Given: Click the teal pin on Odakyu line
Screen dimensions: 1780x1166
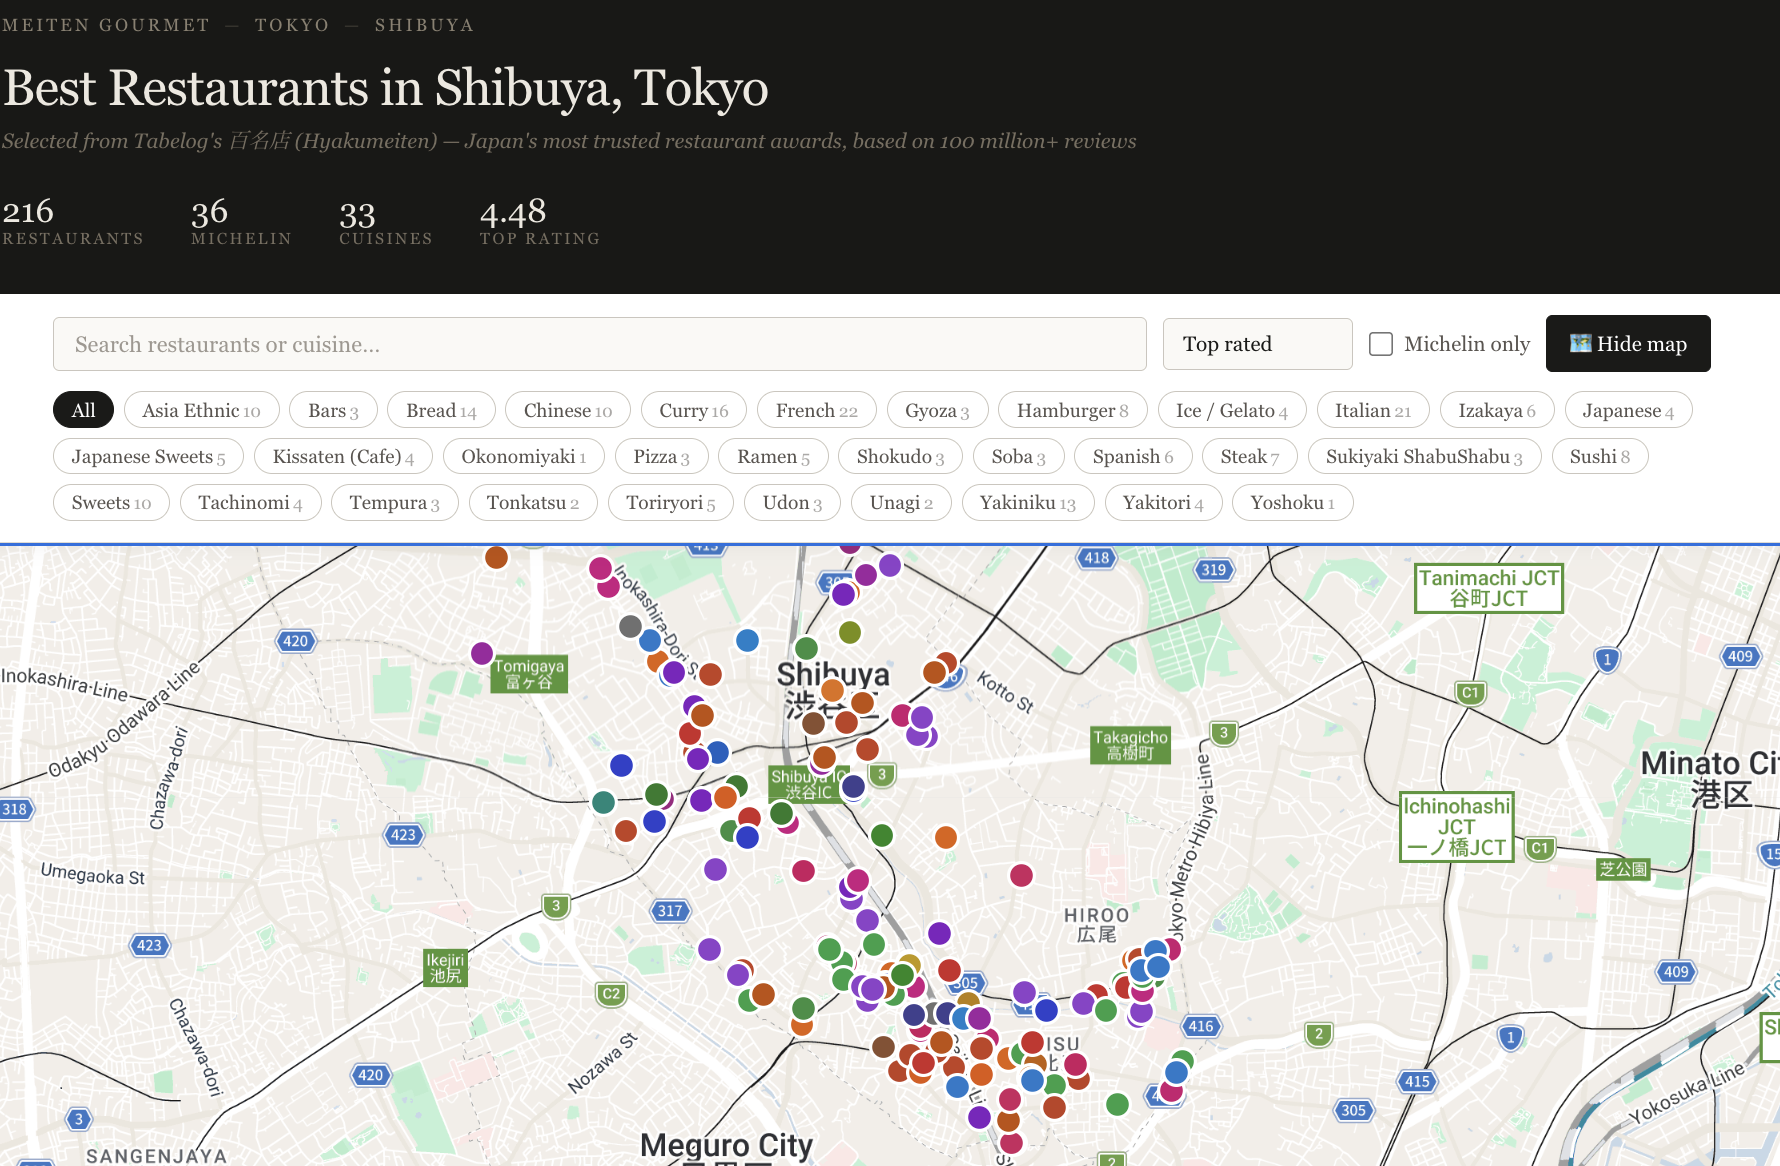Looking at the screenshot, I should tap(603, 802).
